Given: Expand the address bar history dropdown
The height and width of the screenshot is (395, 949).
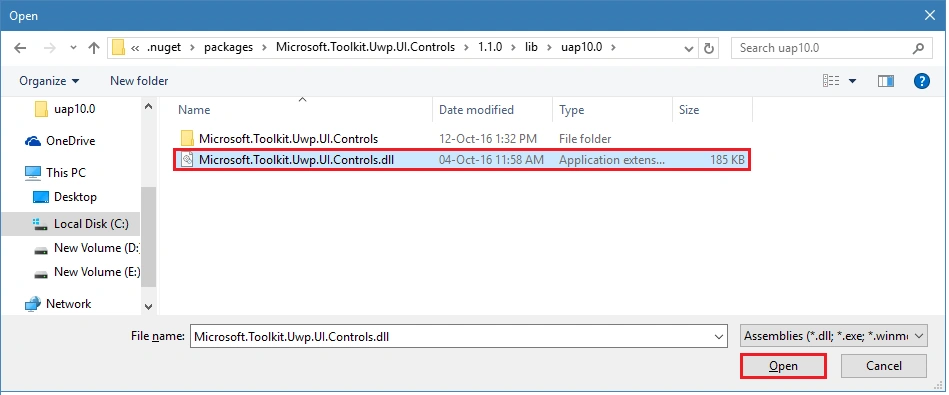Looking at the screenshot, I should coord(688,48).
